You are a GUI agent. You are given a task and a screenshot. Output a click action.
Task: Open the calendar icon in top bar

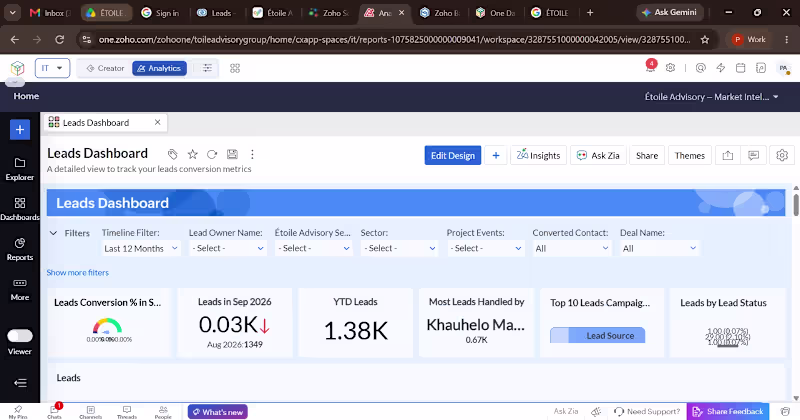point(740,68)
